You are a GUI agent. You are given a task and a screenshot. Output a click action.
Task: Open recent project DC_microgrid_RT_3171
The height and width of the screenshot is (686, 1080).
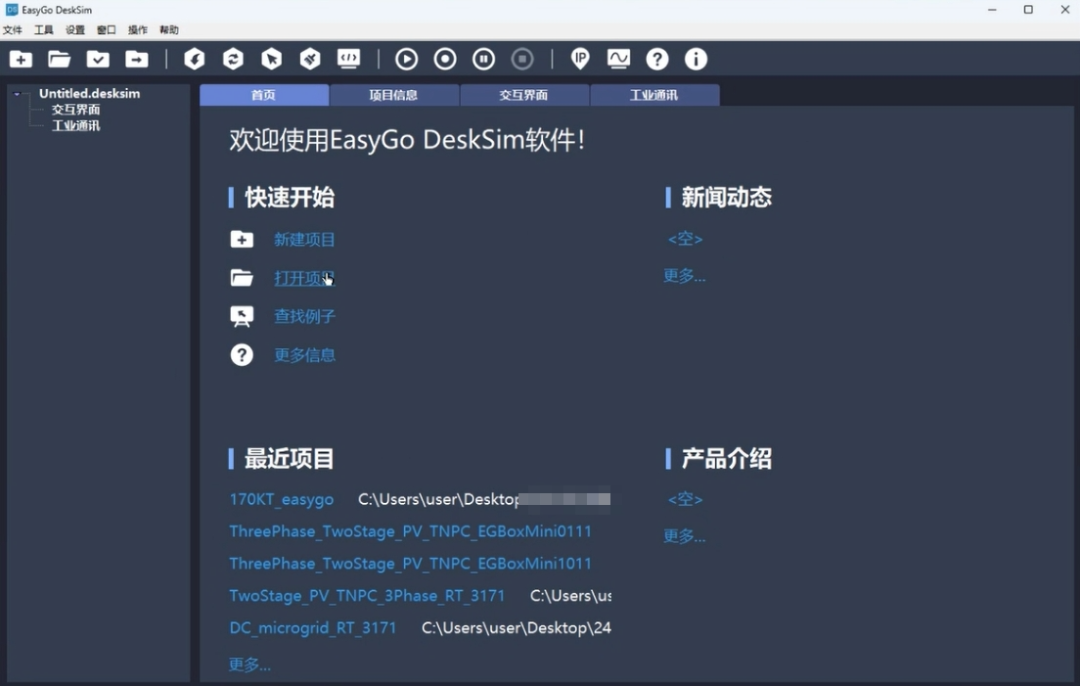(313, 628)
